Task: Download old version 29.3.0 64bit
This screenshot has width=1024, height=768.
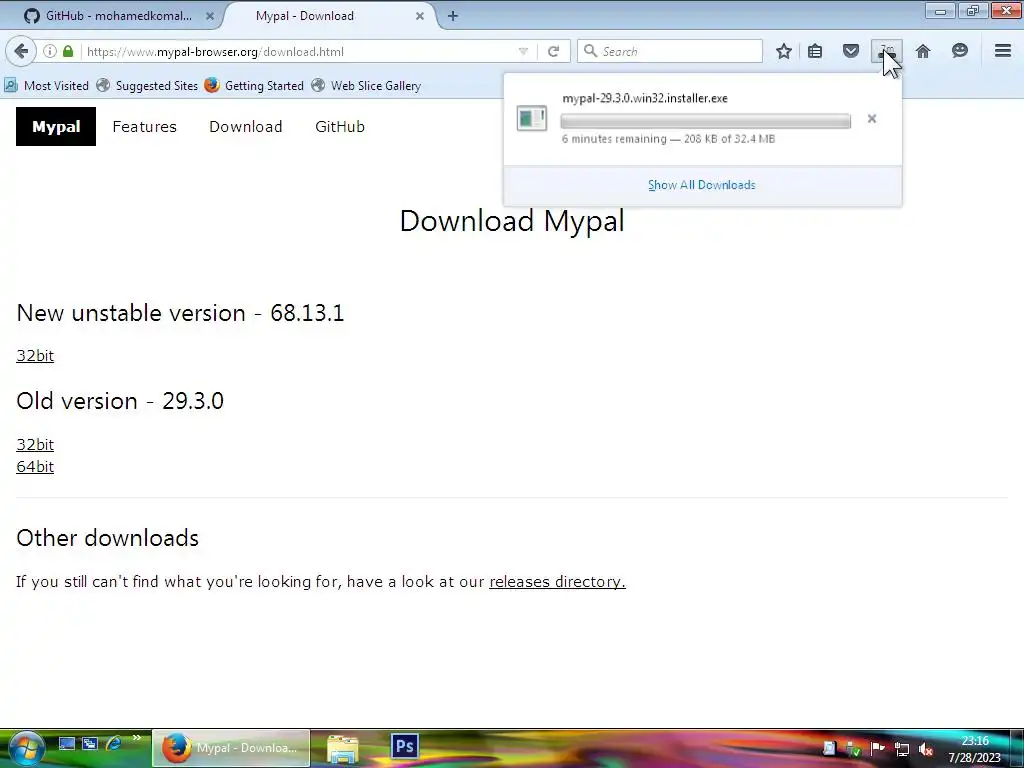Action: (x=35, y=466)
